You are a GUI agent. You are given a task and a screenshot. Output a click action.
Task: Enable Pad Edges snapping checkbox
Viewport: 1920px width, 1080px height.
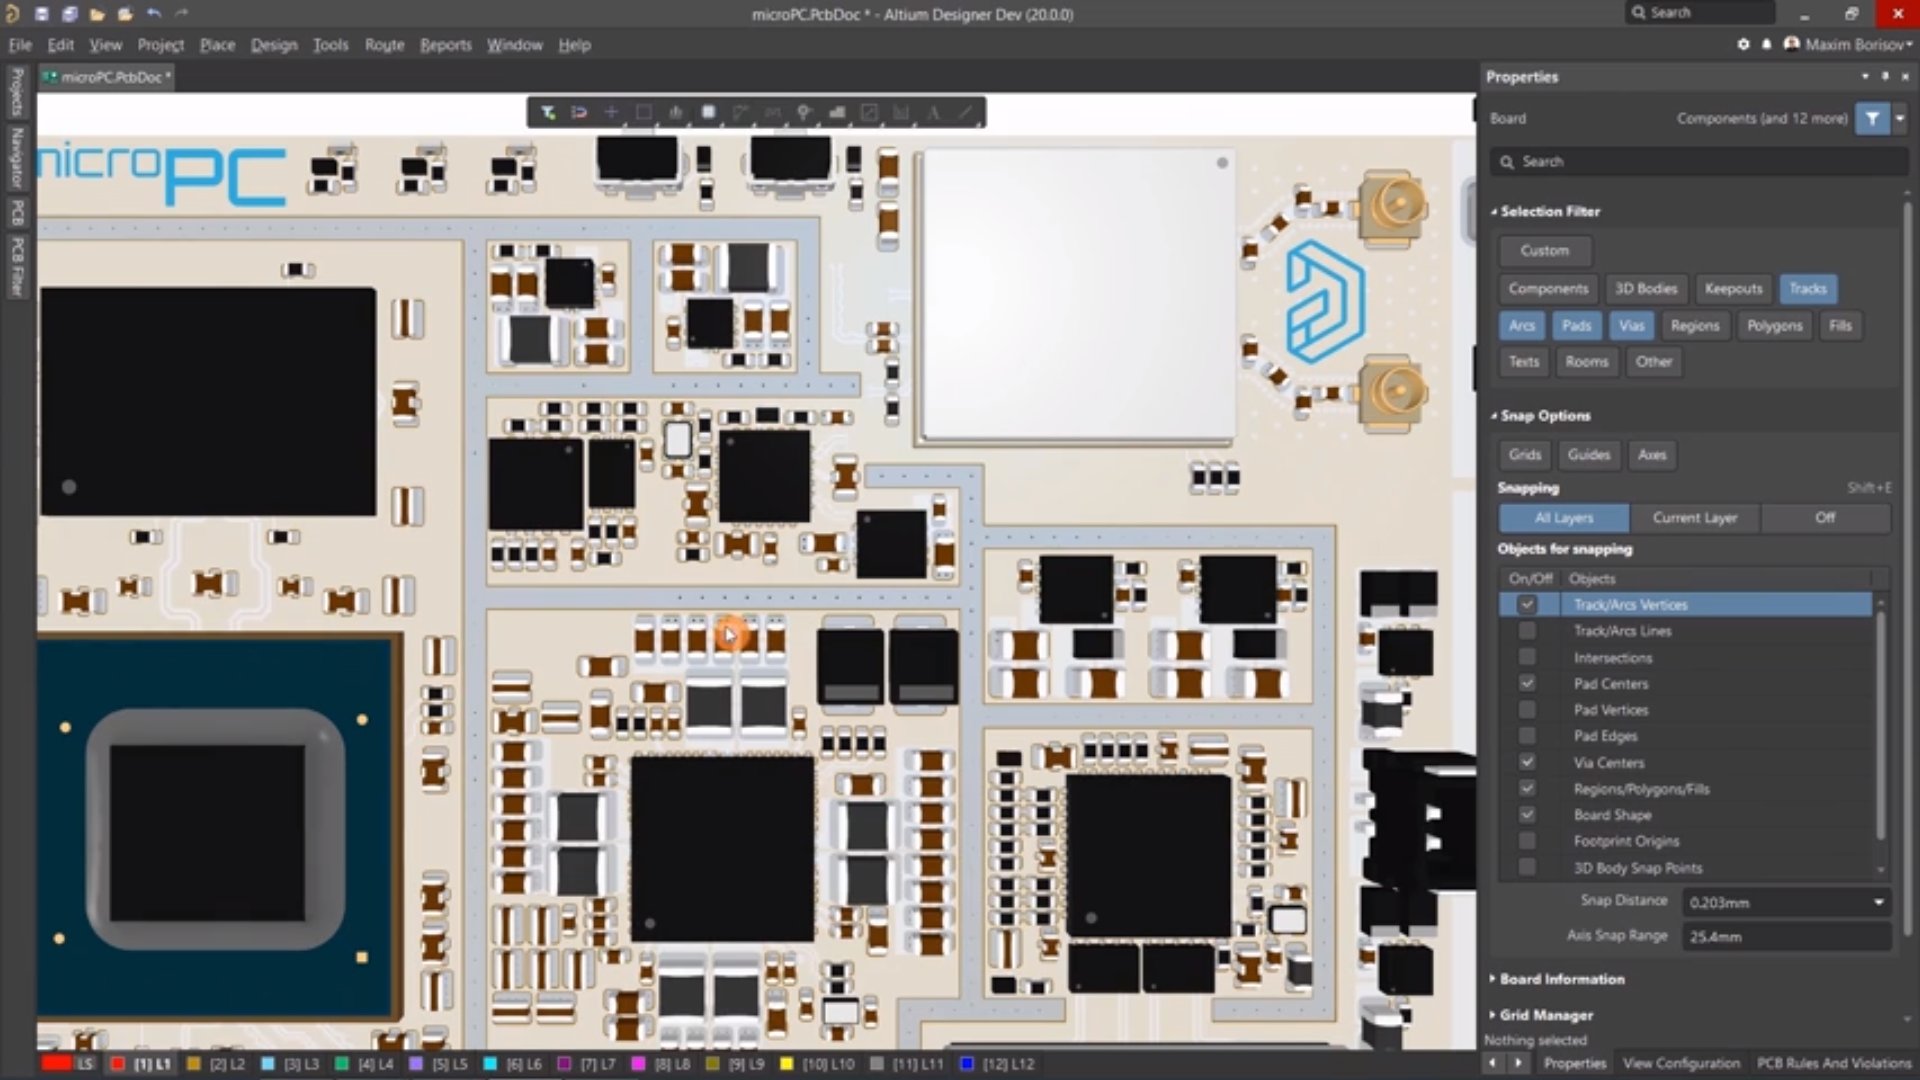tap(1527, 735)
